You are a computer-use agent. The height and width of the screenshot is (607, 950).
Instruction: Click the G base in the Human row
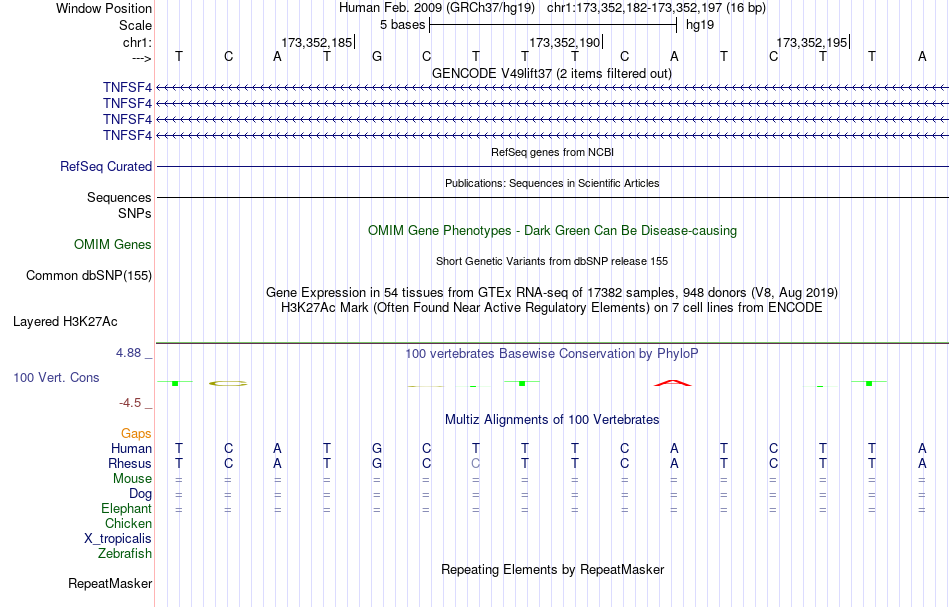click(377, 448)
